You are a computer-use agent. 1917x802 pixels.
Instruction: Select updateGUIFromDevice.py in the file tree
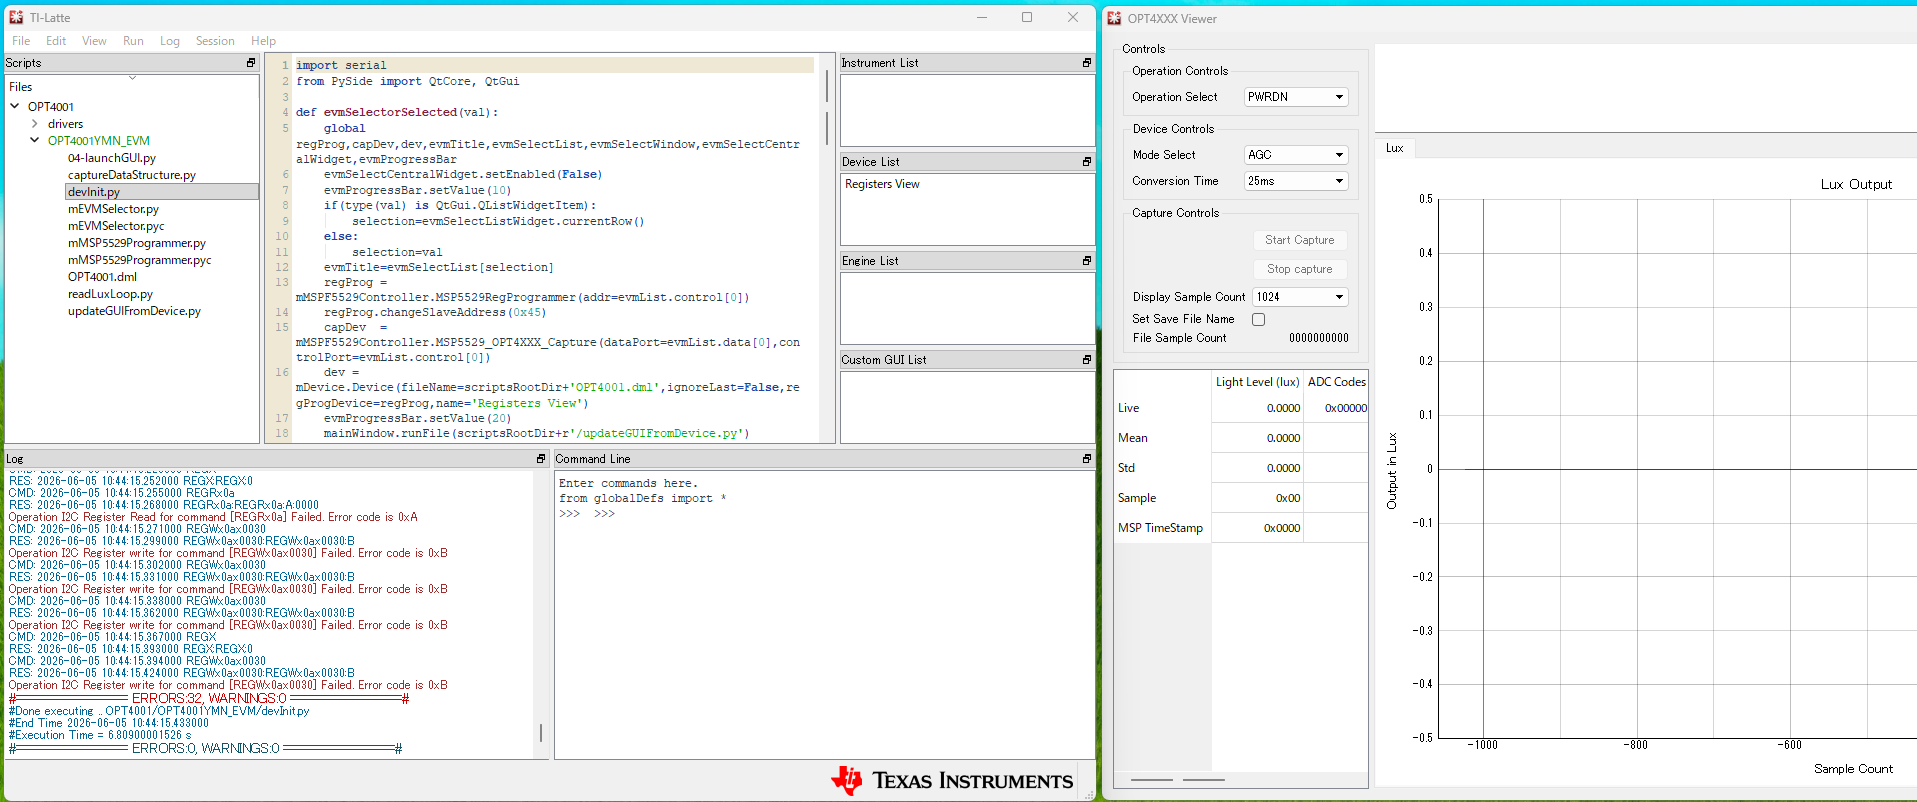click(x=134, y=311)
